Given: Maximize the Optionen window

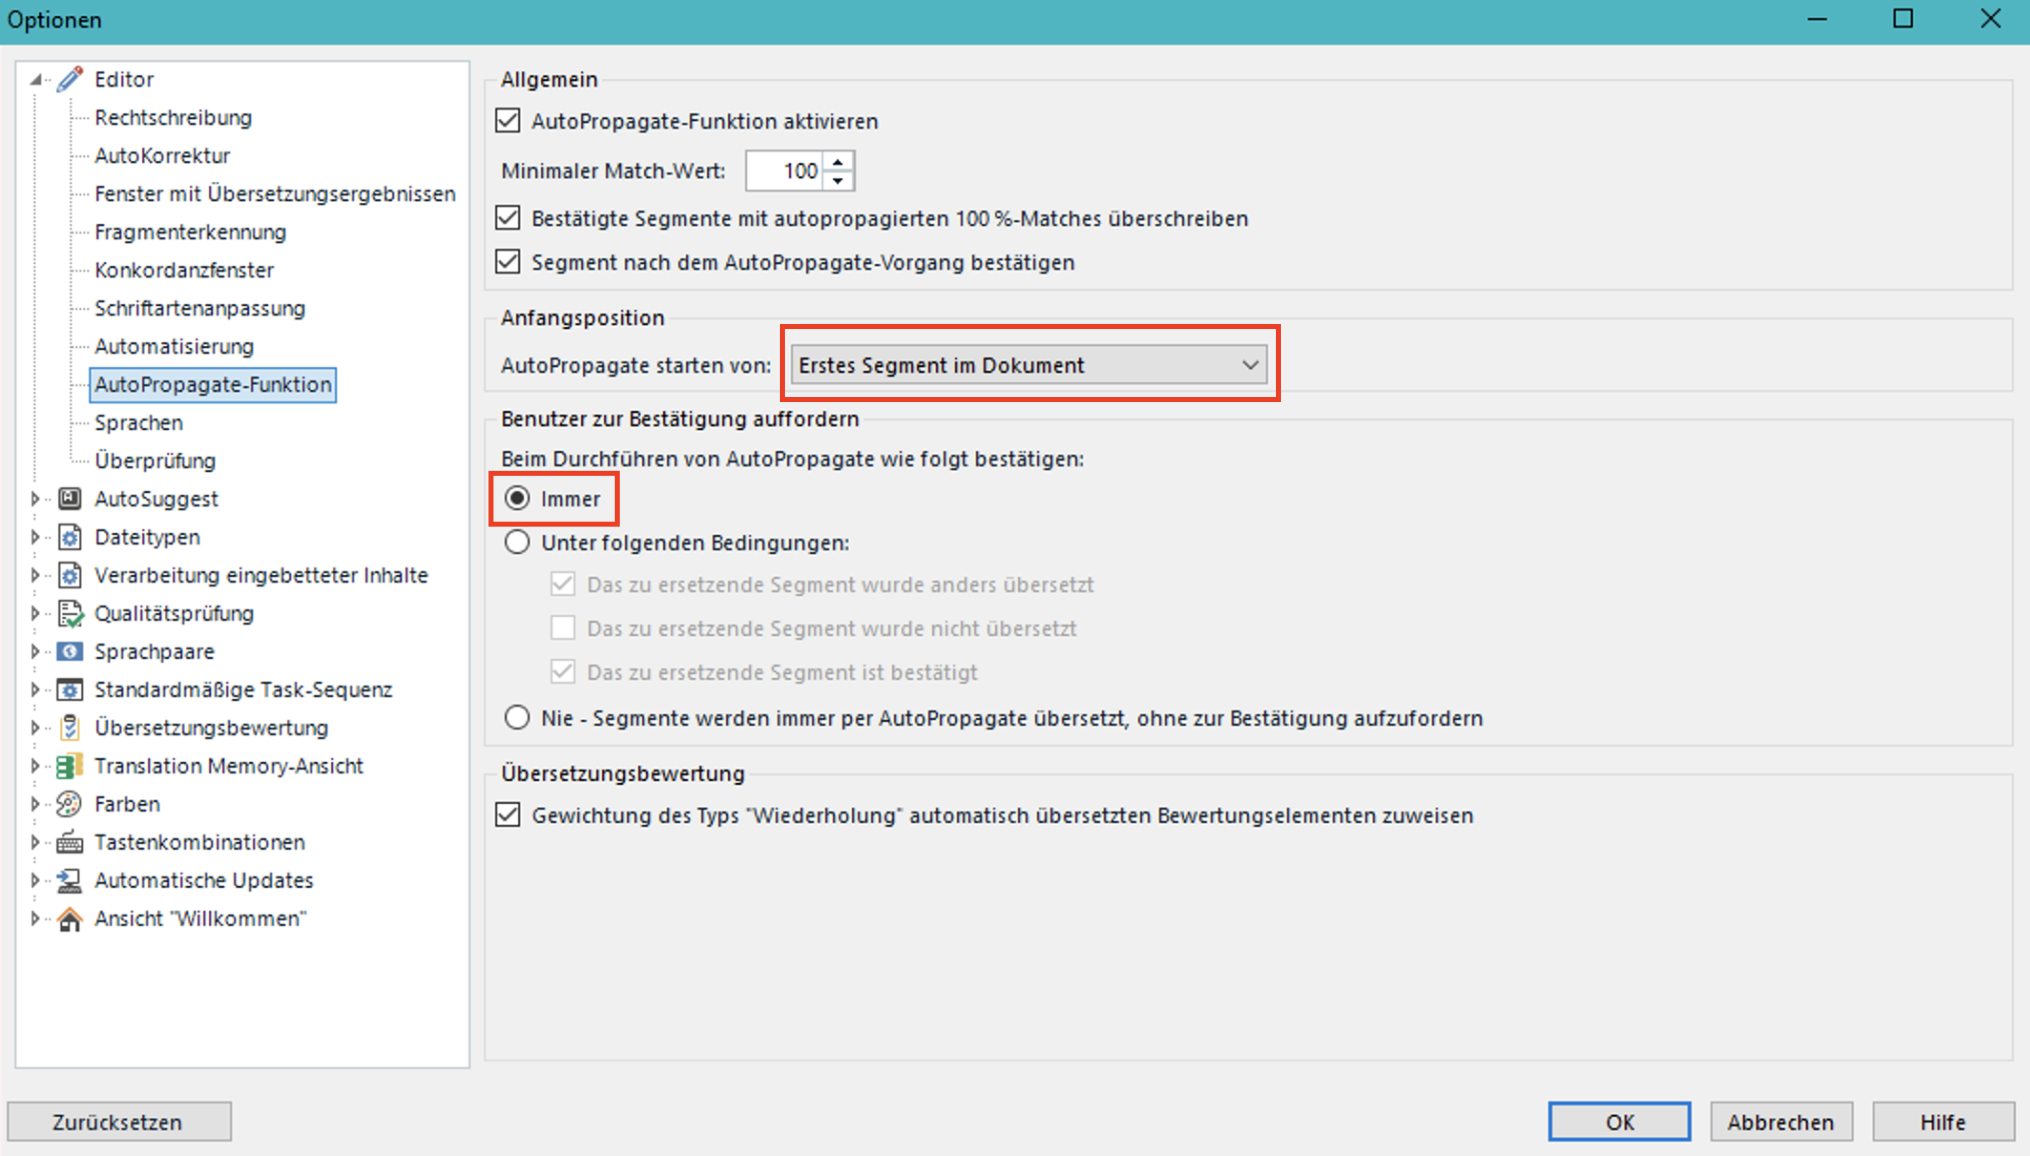Looking at the screenshot, I should pyautogui.click(x=1903, y=19).
